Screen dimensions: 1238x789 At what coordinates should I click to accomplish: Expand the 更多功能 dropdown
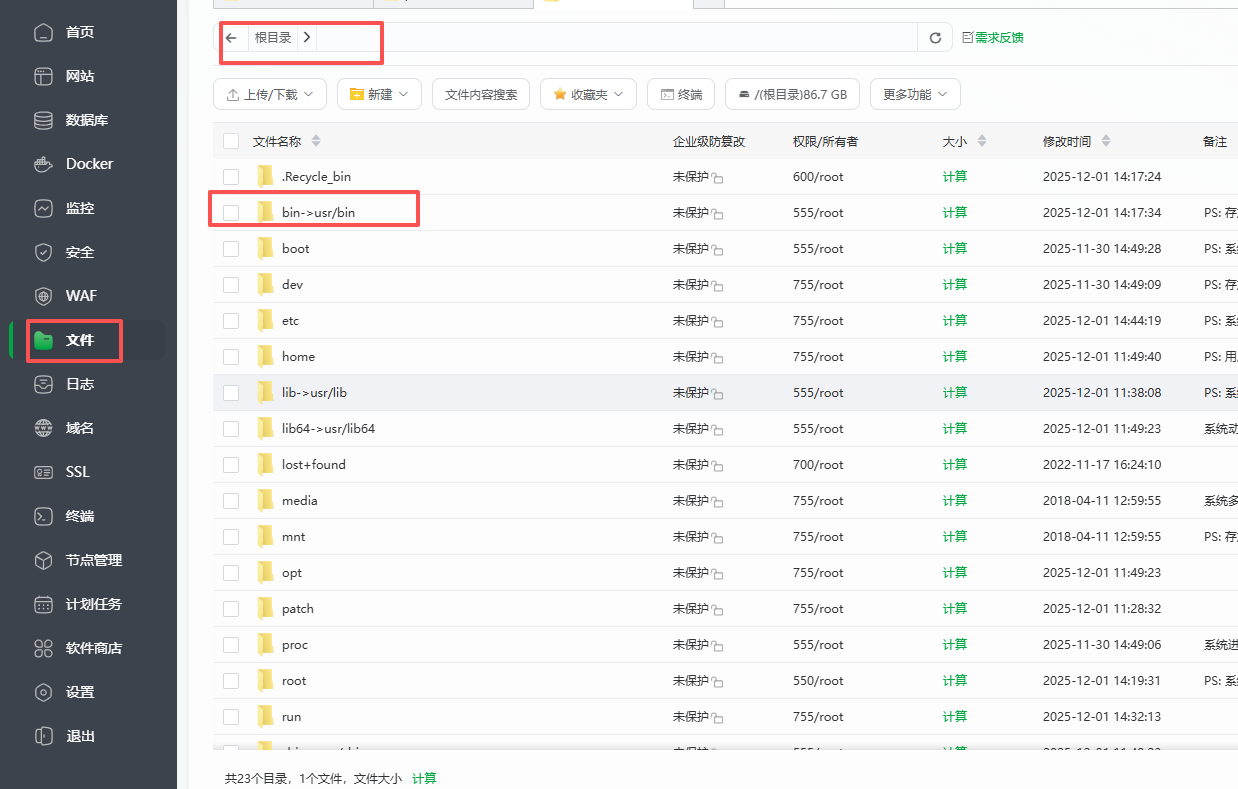click(915, 95)
